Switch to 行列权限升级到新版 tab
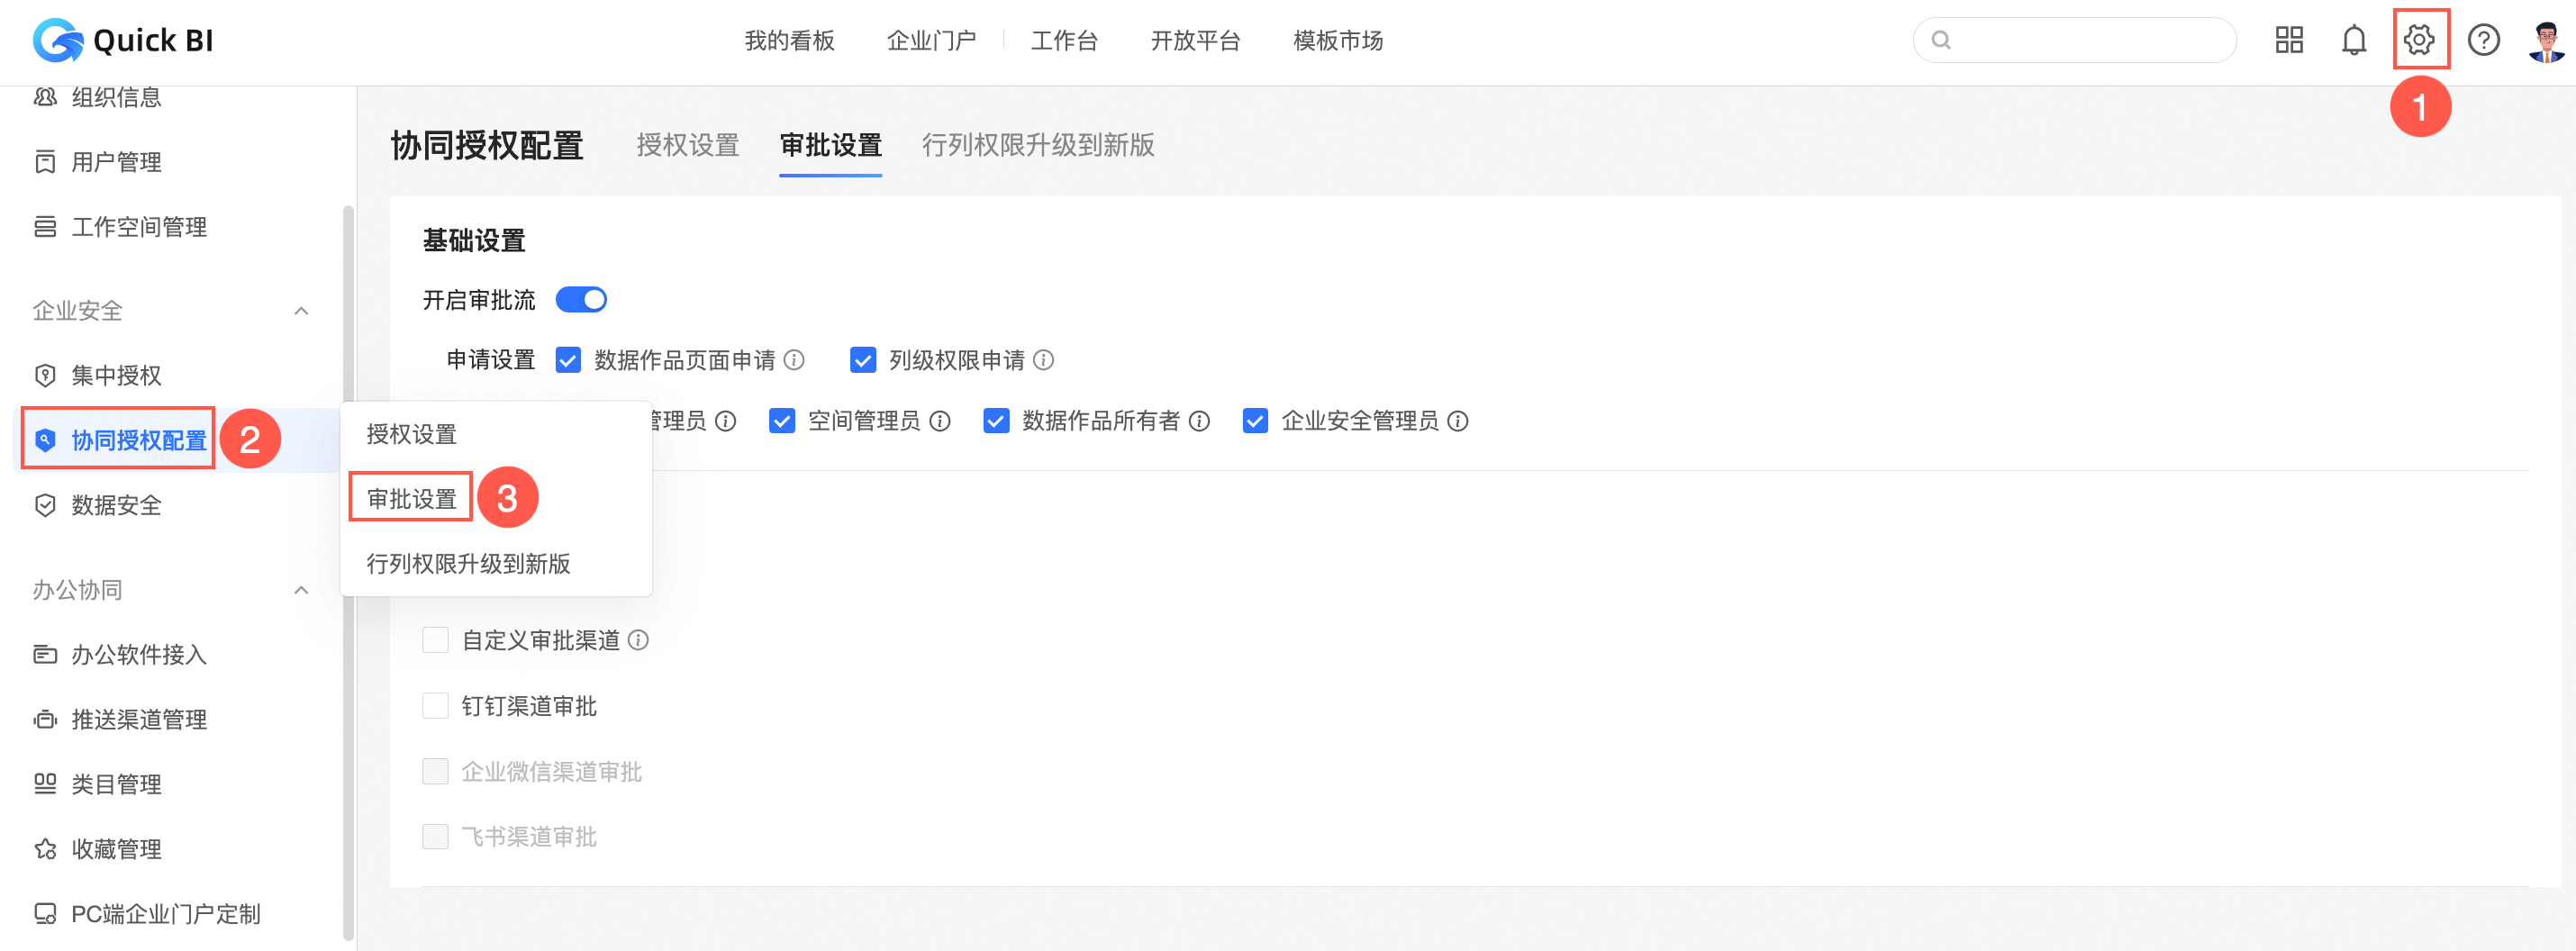The image size is (2576, 951). click(1038, 145)
